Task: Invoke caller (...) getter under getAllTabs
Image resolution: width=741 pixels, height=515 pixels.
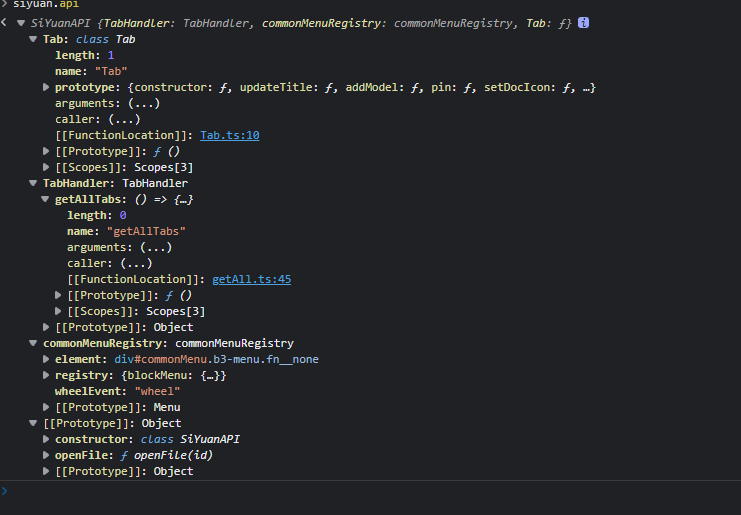Action: (136, 263)
